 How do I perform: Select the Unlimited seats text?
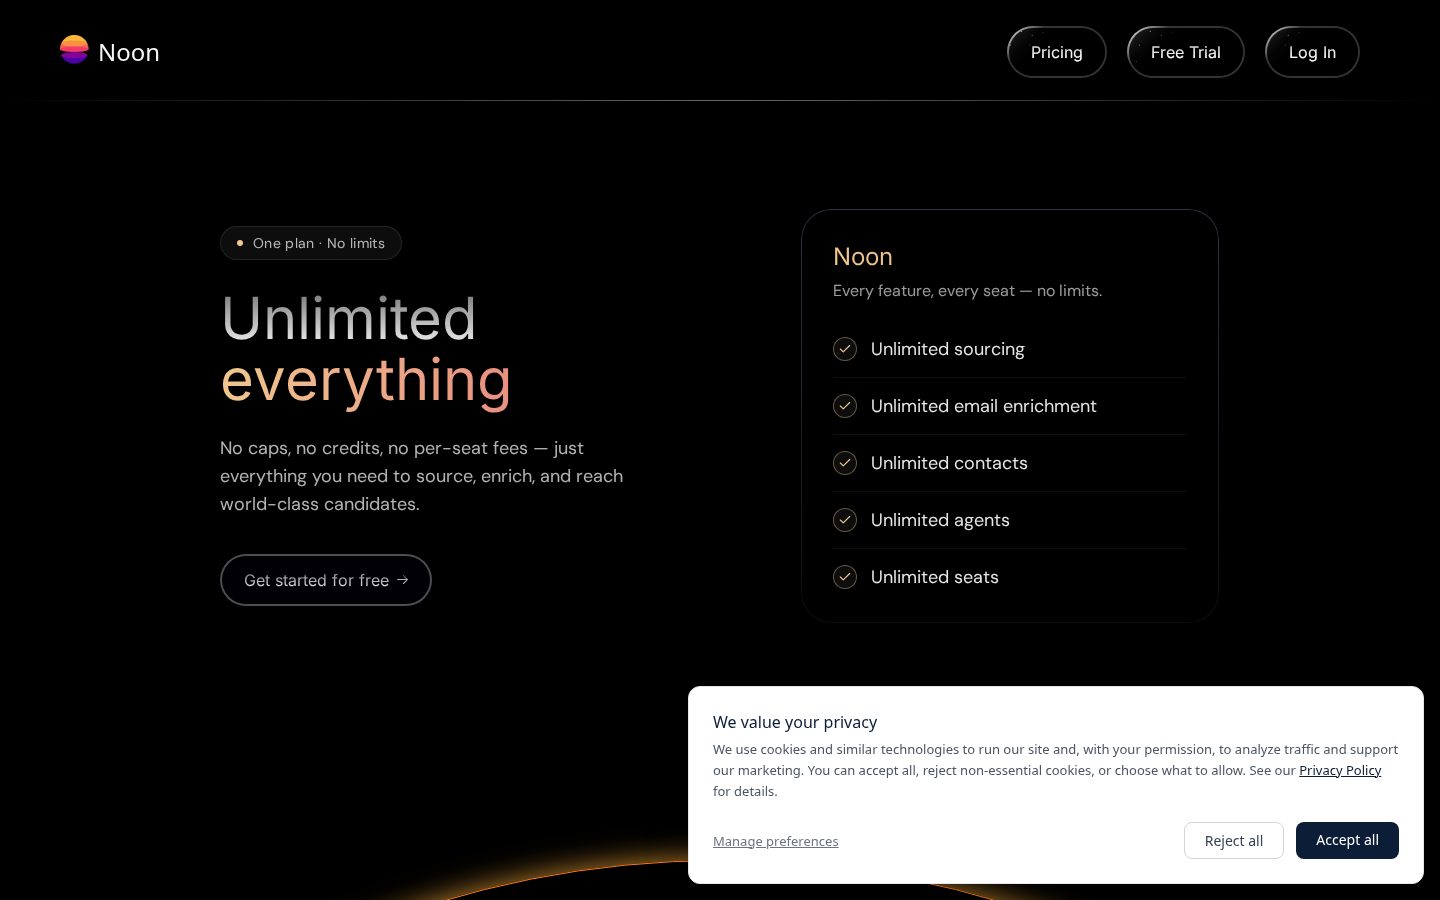pos(935,577)
